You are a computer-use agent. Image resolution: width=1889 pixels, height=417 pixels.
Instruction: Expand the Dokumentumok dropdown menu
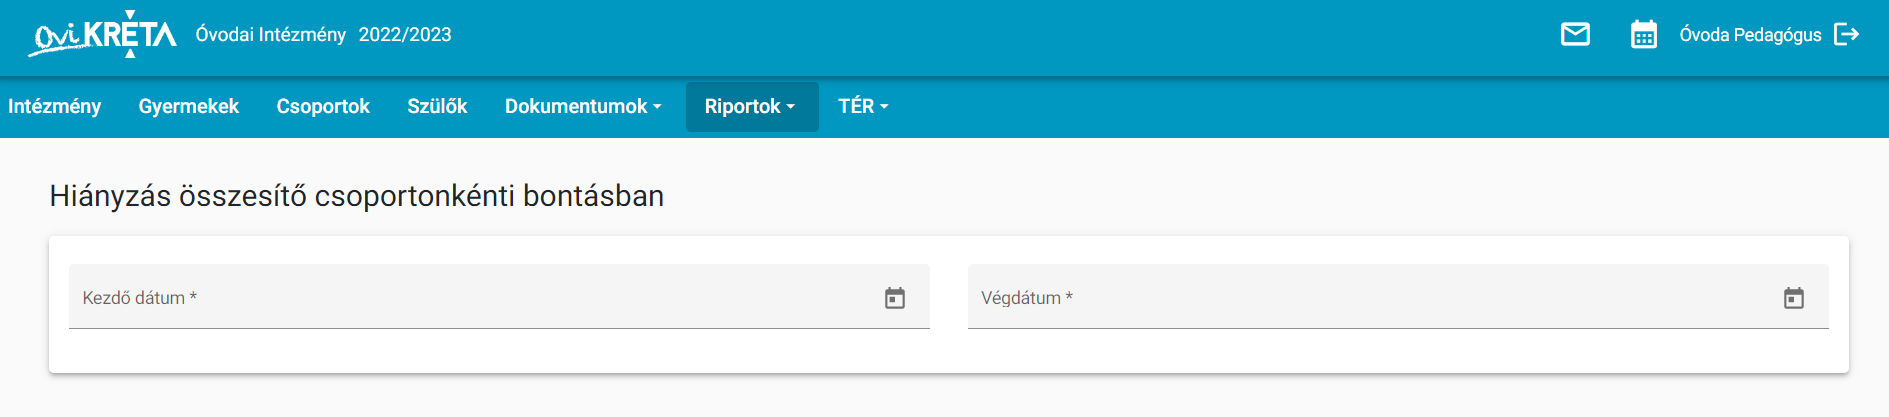click(x=583, y=106)
